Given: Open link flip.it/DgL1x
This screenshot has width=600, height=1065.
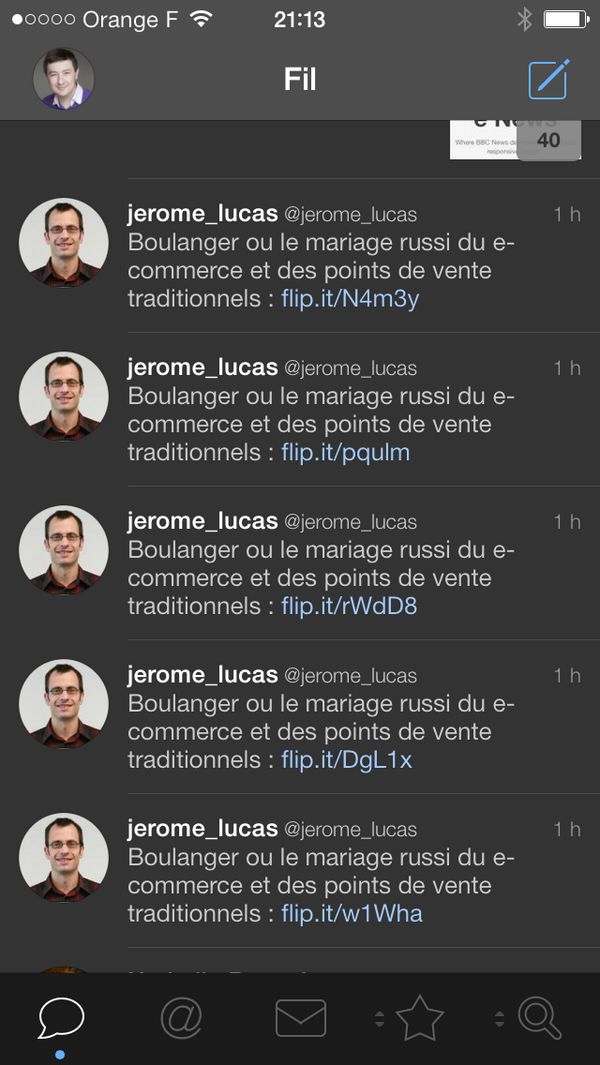Looking at the screenshot, I should tap(347, 759).
